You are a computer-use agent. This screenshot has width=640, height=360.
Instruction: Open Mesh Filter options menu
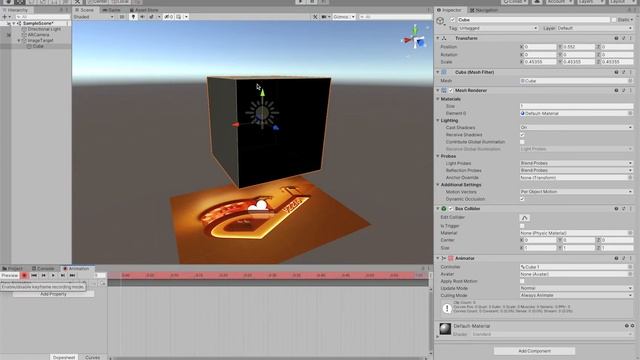click(631, 72)
